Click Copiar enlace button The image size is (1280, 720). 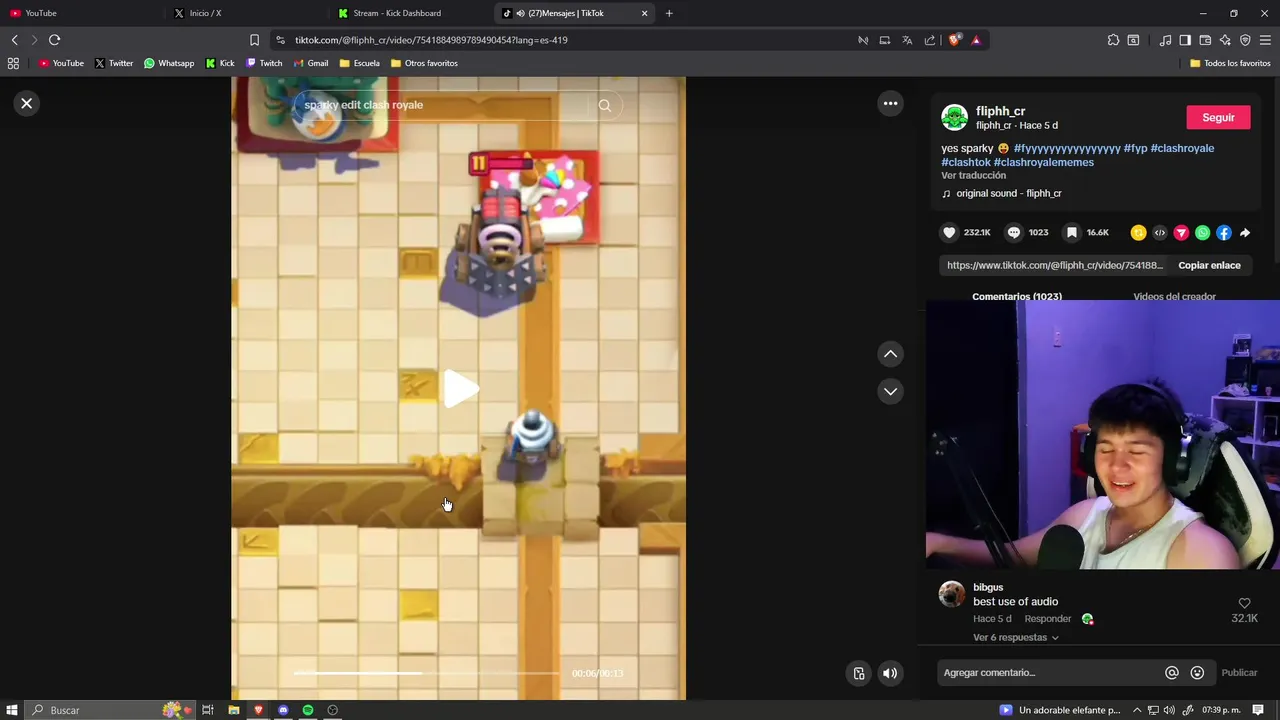click(x=1209, y=265)
